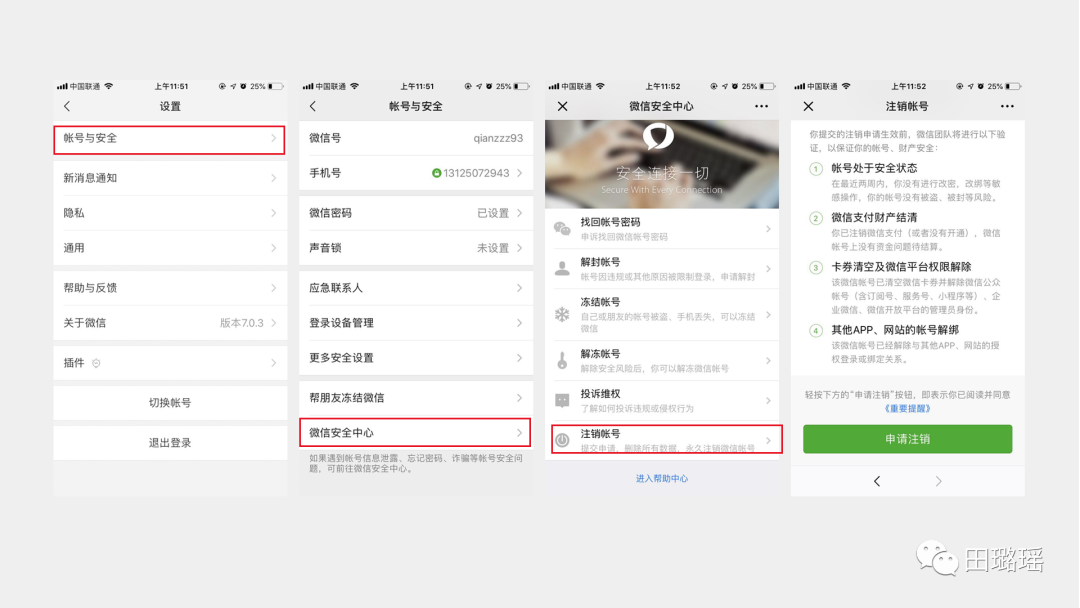Tap 帐号处于安全状态 heading
The width and height of the screenshot is (1080, 608).
click(x=873, y=168)
